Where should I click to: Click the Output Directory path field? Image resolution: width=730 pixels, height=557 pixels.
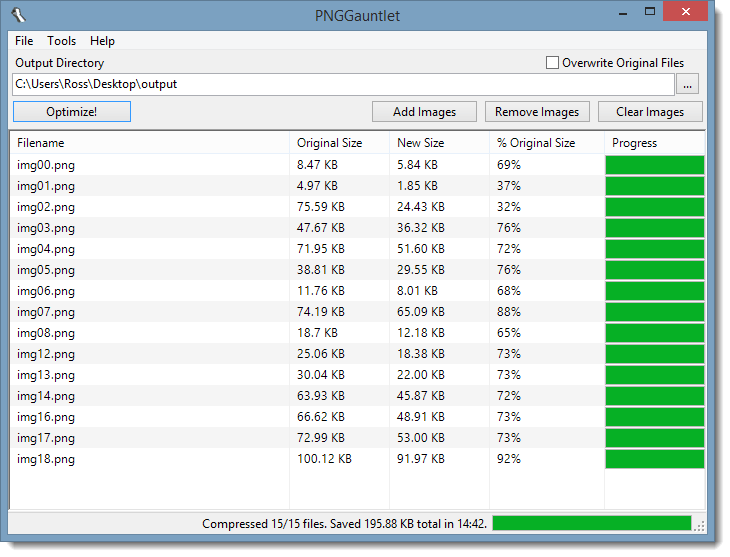pyautogui.click(x=342, y=84)
